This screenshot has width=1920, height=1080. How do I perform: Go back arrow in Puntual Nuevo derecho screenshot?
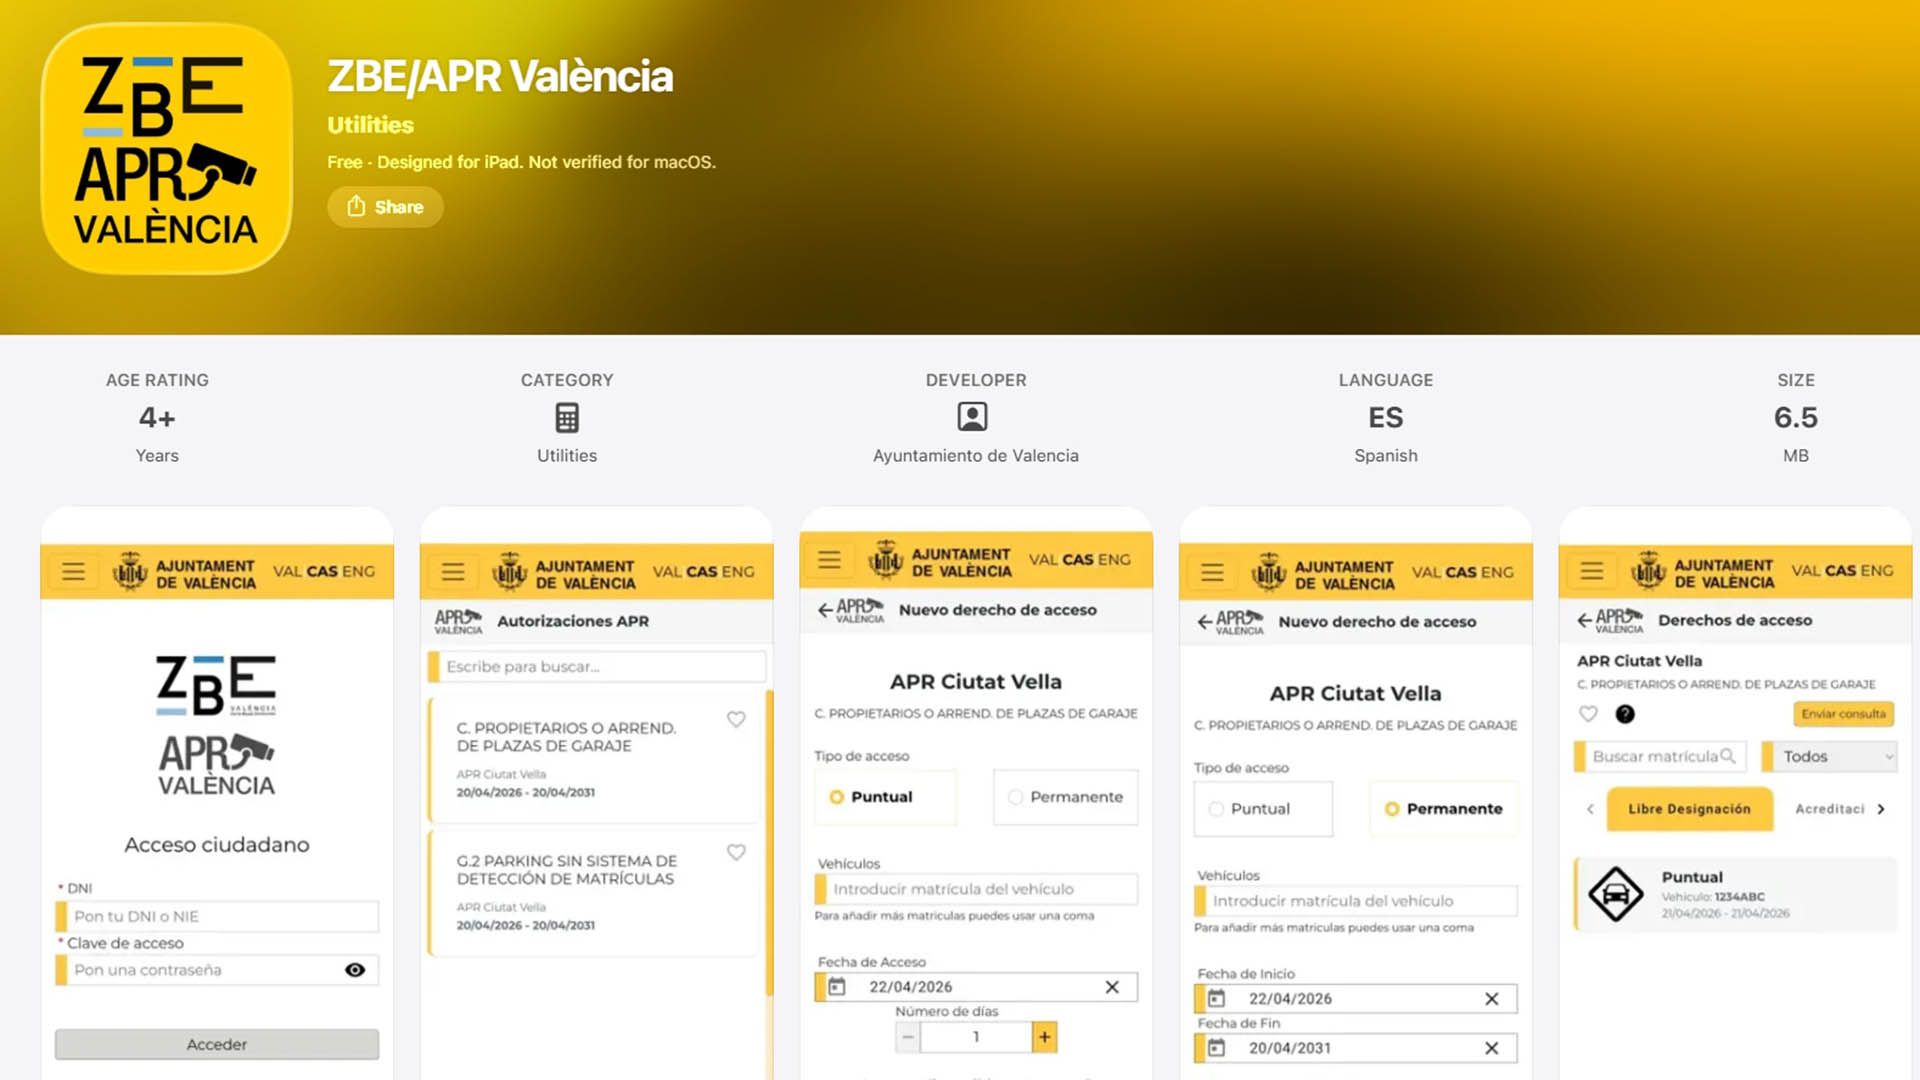825,610
